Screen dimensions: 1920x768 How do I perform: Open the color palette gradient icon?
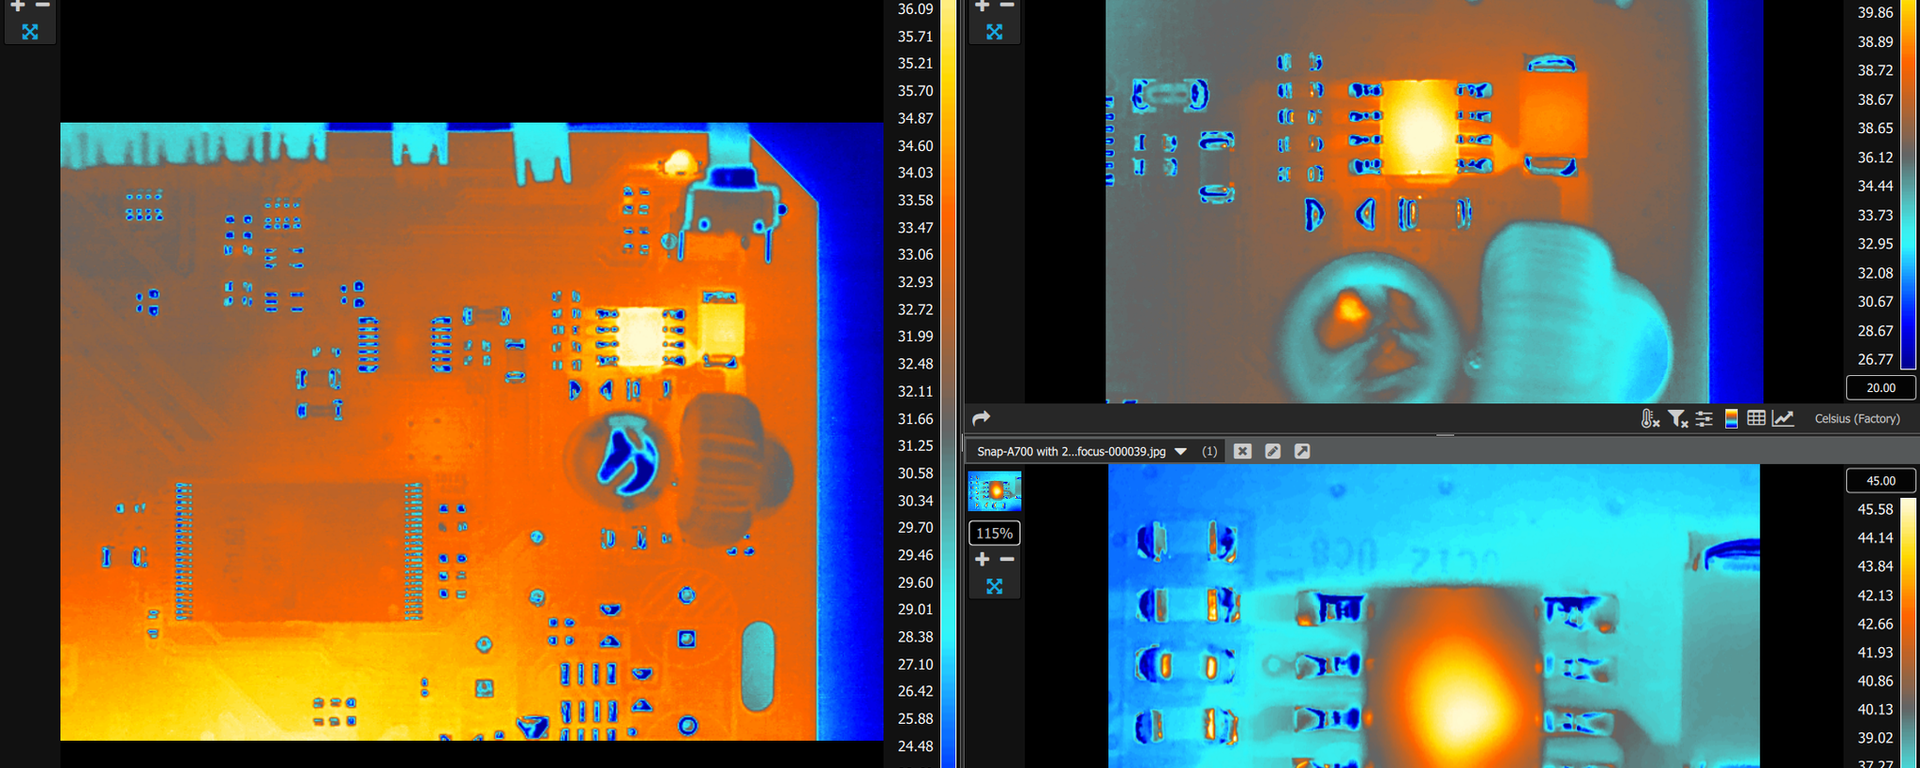(1731, 418)
